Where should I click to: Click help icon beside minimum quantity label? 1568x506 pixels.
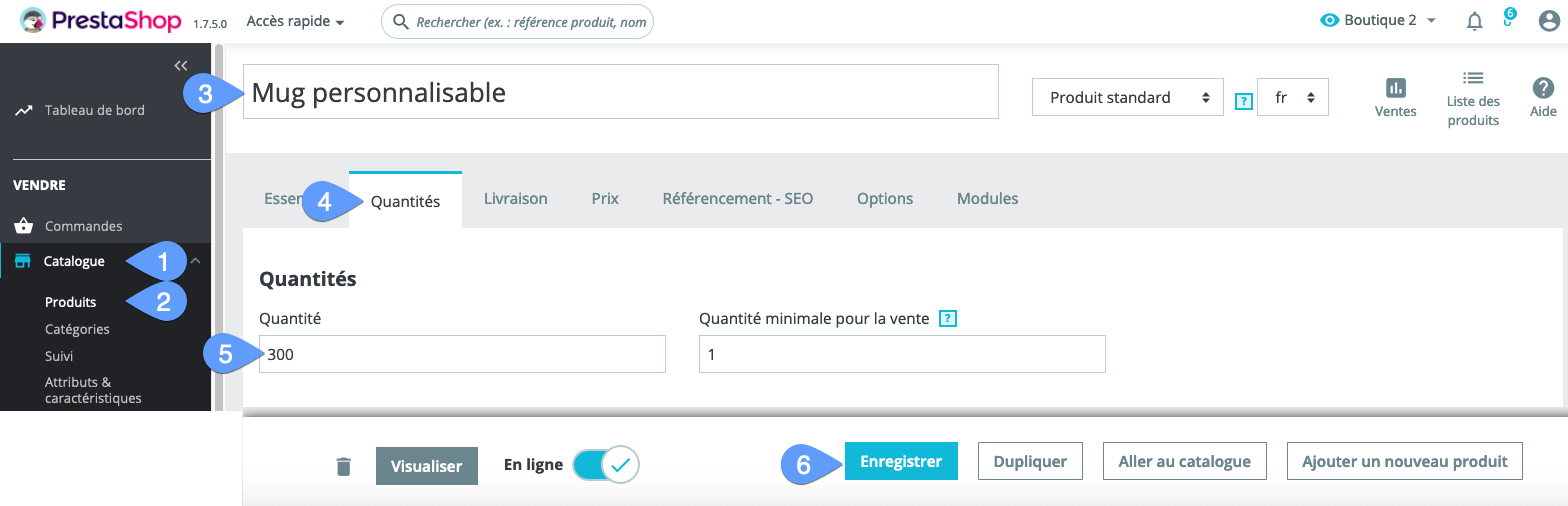pos(949,319)
